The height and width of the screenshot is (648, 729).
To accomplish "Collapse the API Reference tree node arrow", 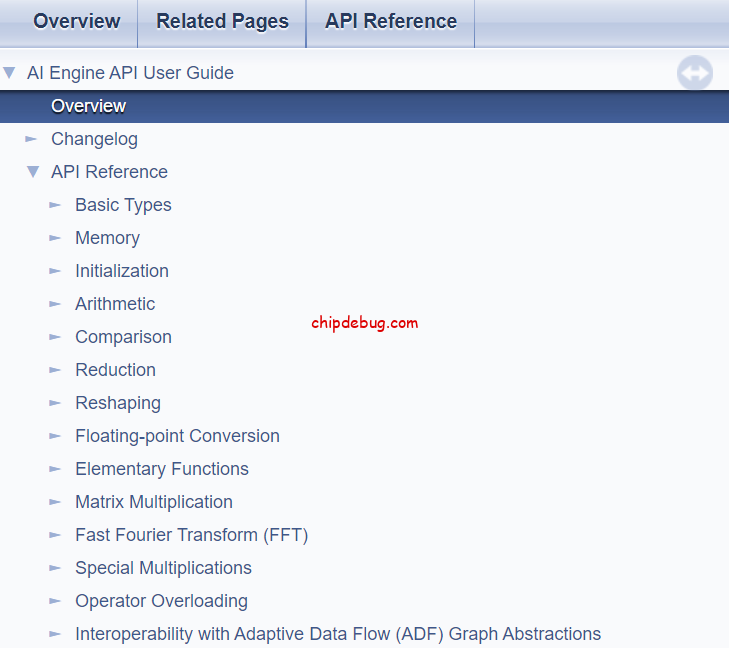I will tap(33, 172).
